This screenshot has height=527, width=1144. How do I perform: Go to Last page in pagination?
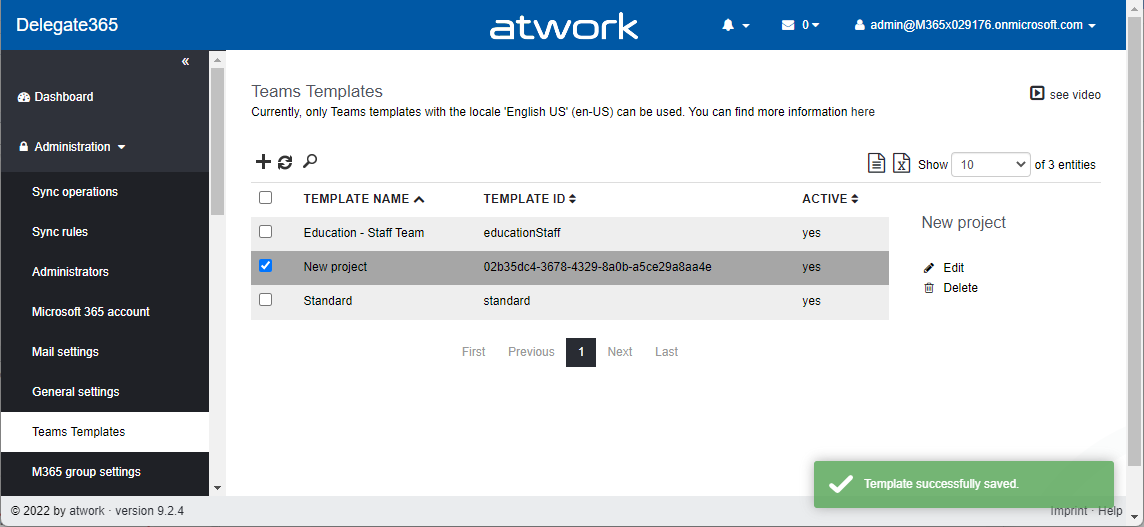click(x=666, y=352)
